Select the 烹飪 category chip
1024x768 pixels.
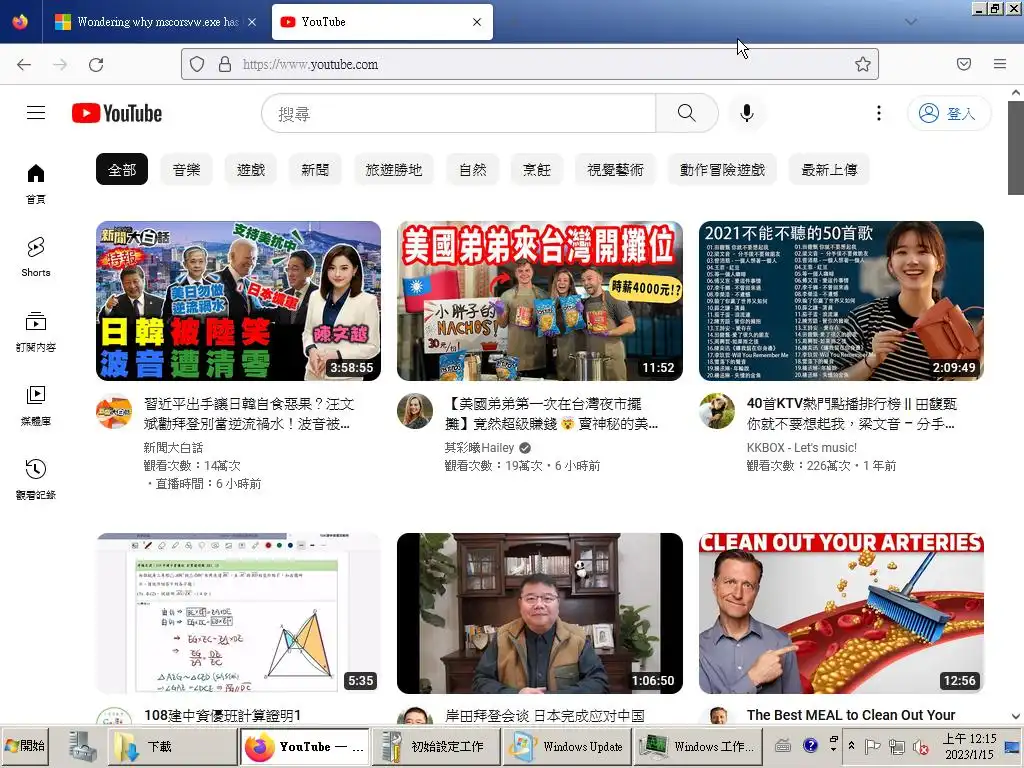pos(537,170)
